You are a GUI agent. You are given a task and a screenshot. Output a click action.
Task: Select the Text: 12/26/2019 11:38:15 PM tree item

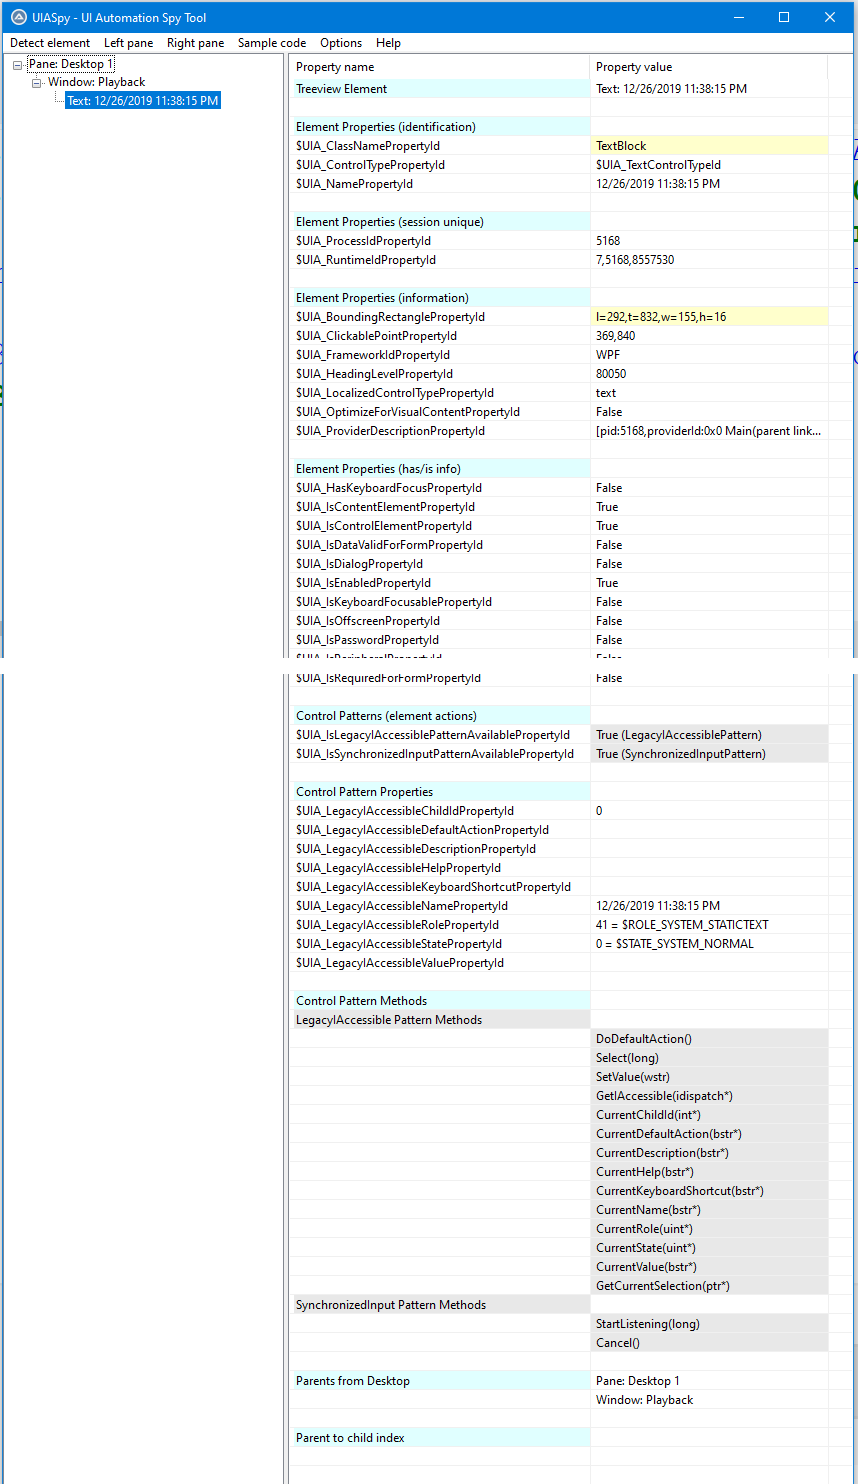(143, 101)
